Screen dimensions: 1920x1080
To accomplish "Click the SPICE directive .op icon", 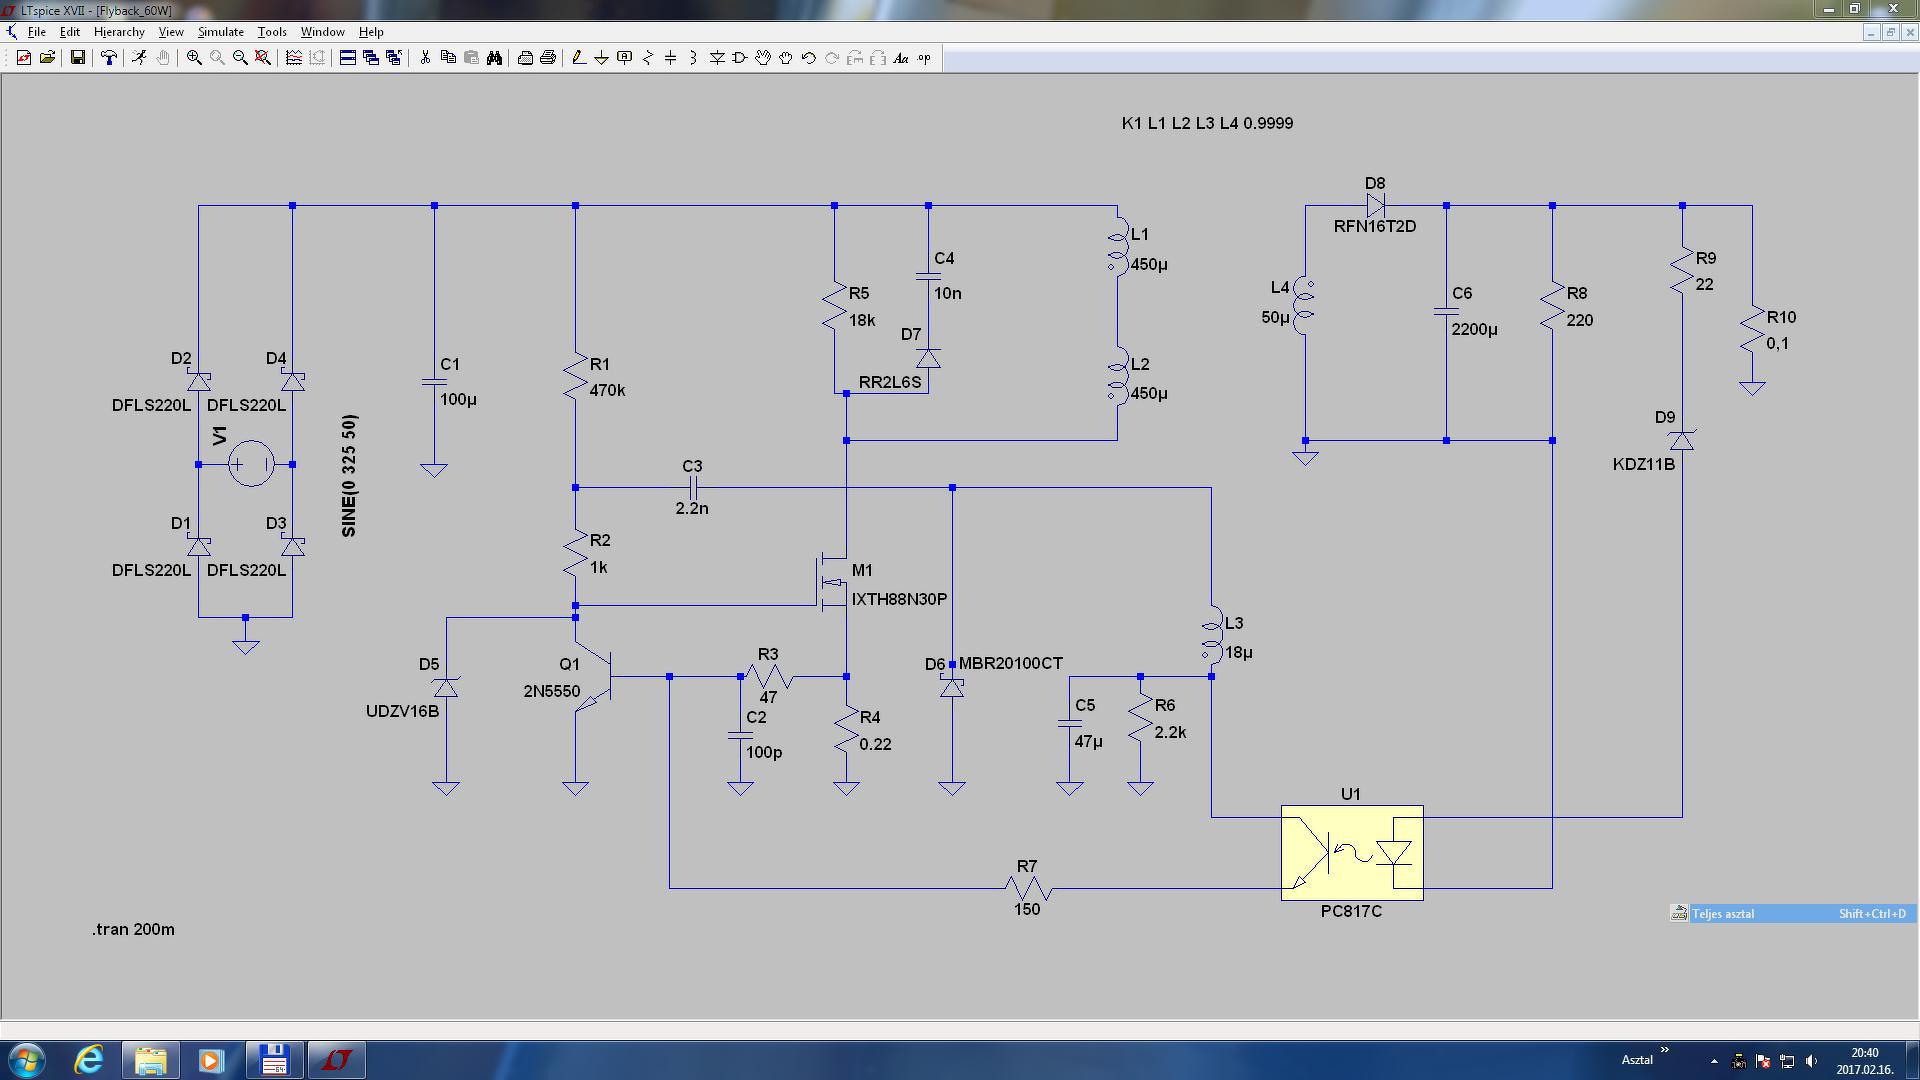I will coord(924,58).
